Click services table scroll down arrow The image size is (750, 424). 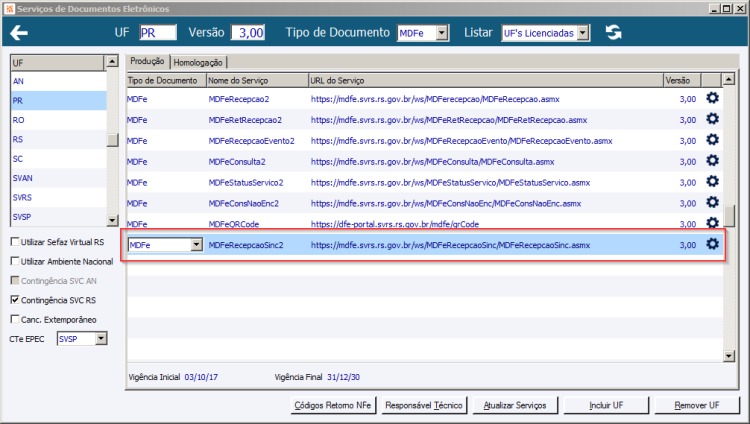point(728,356)
